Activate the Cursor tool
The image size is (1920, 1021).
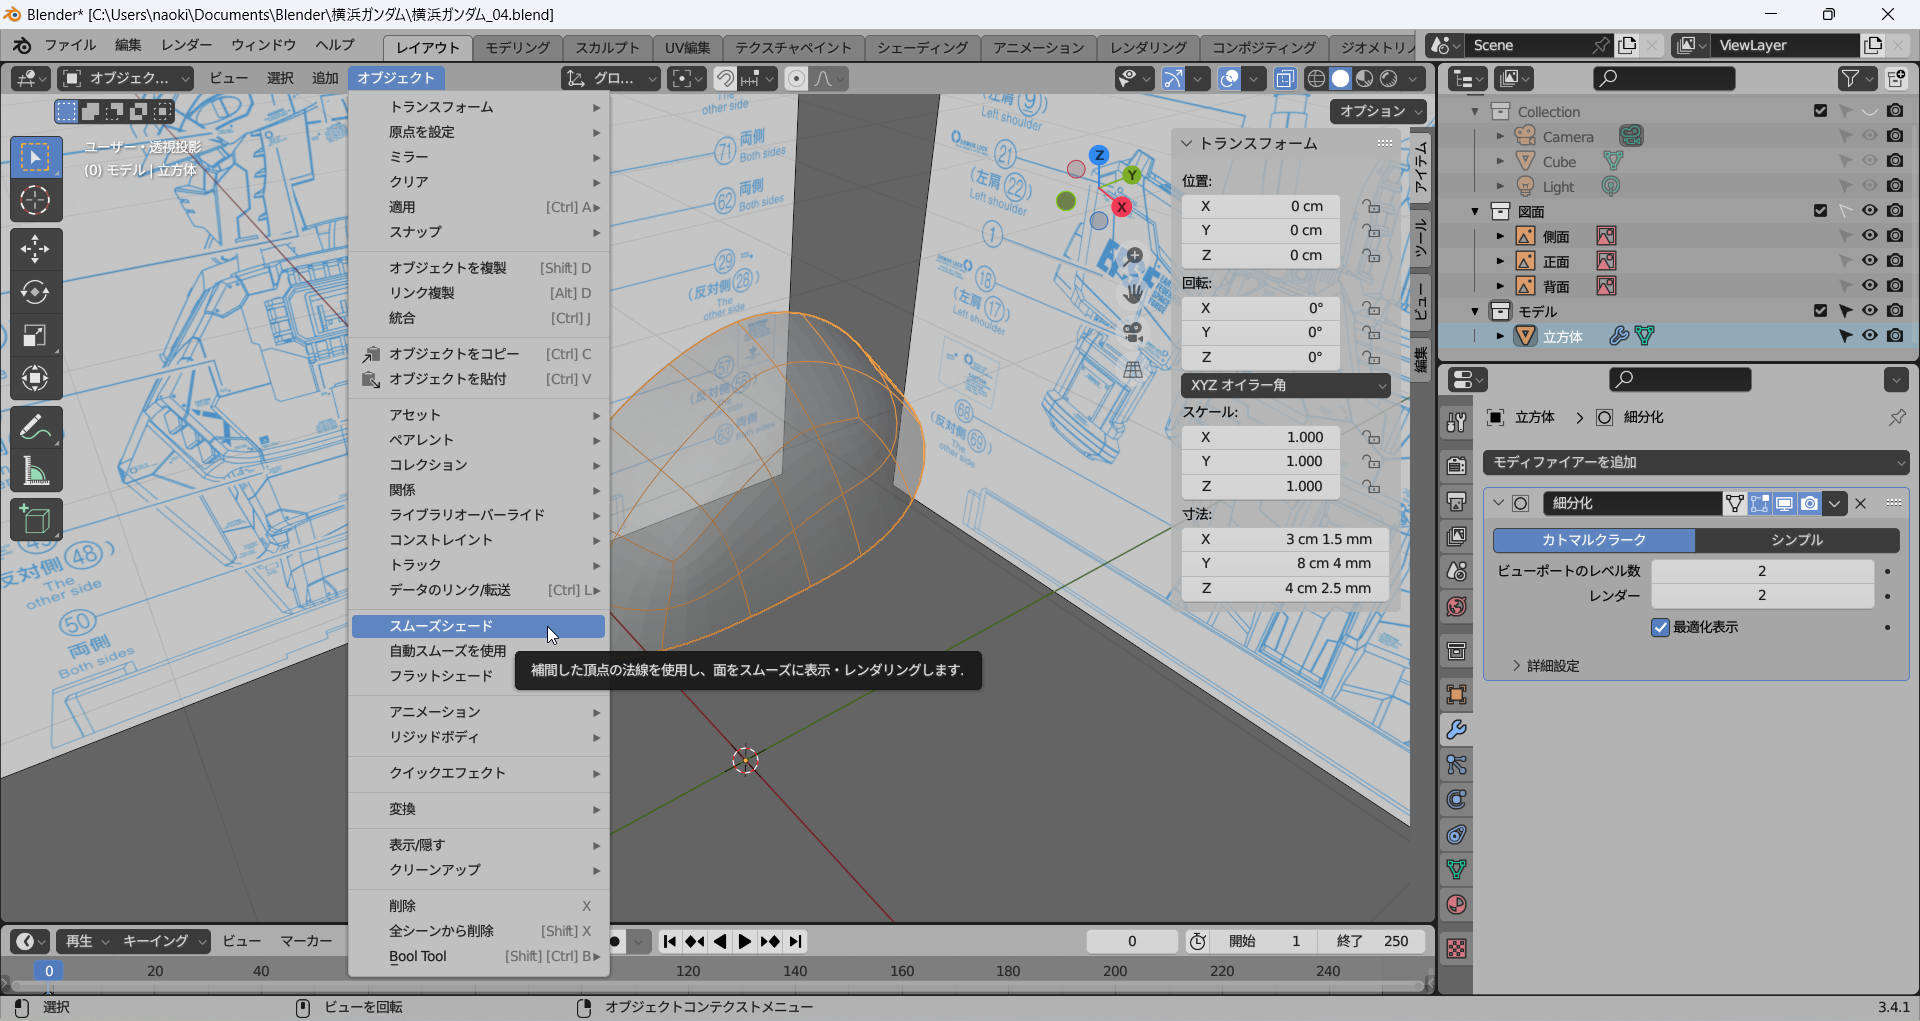pyautogui.click(x=35, y=201)
